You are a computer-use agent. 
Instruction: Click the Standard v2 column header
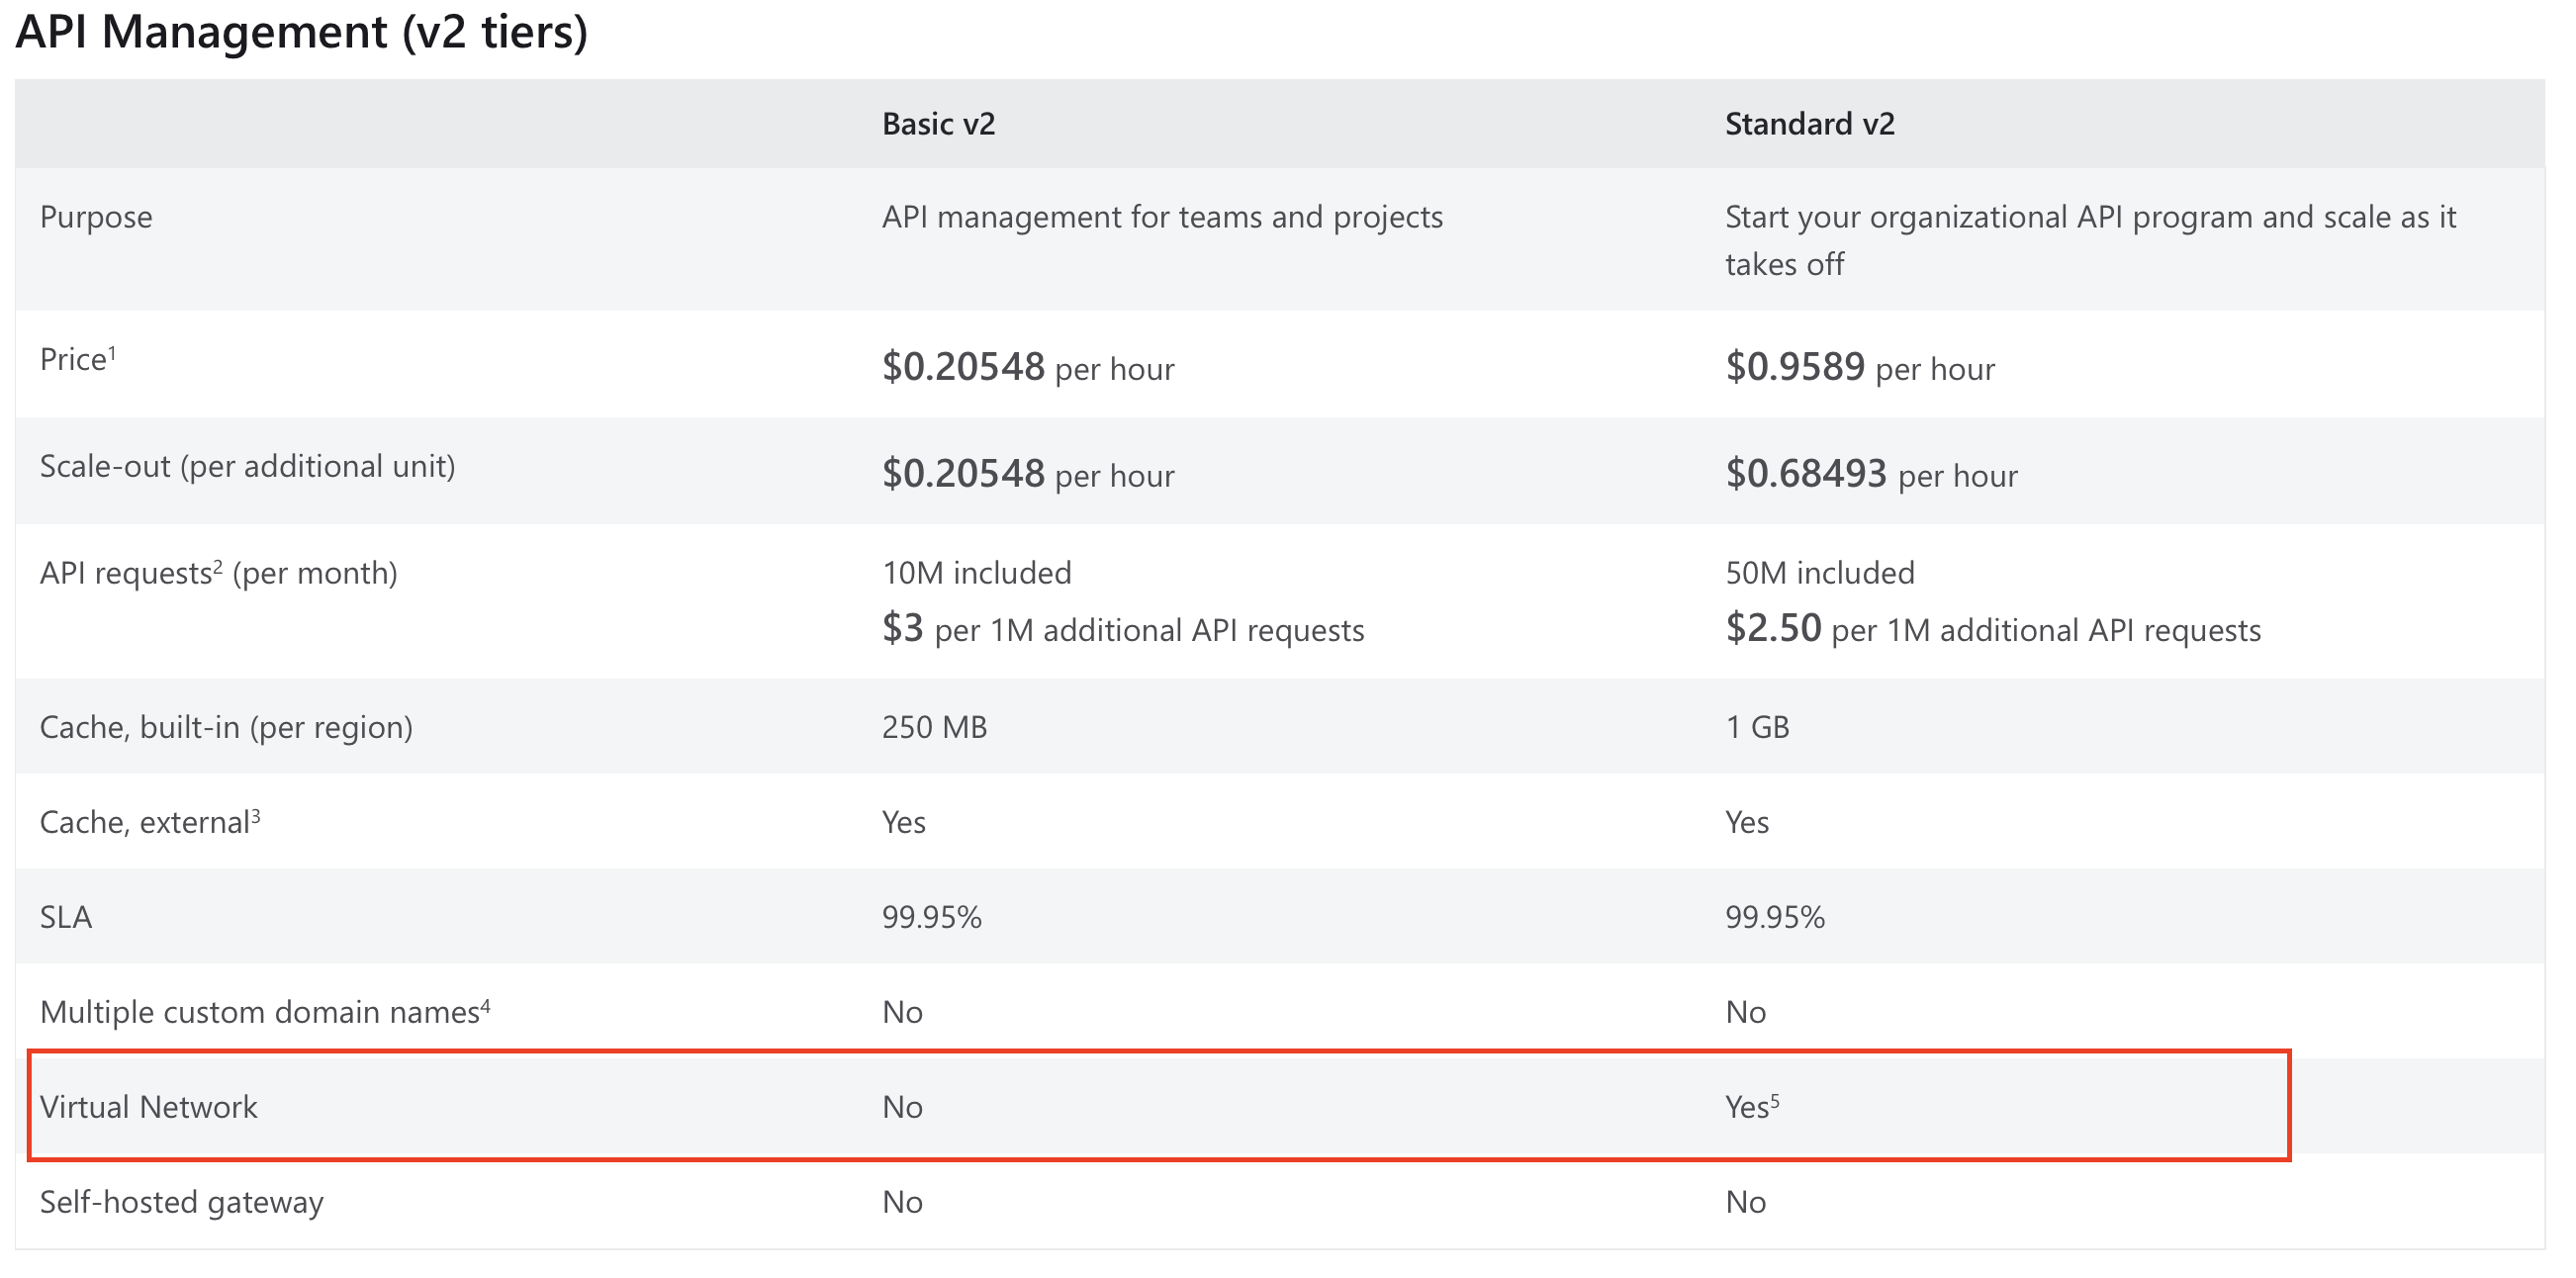pos(1809,124)
